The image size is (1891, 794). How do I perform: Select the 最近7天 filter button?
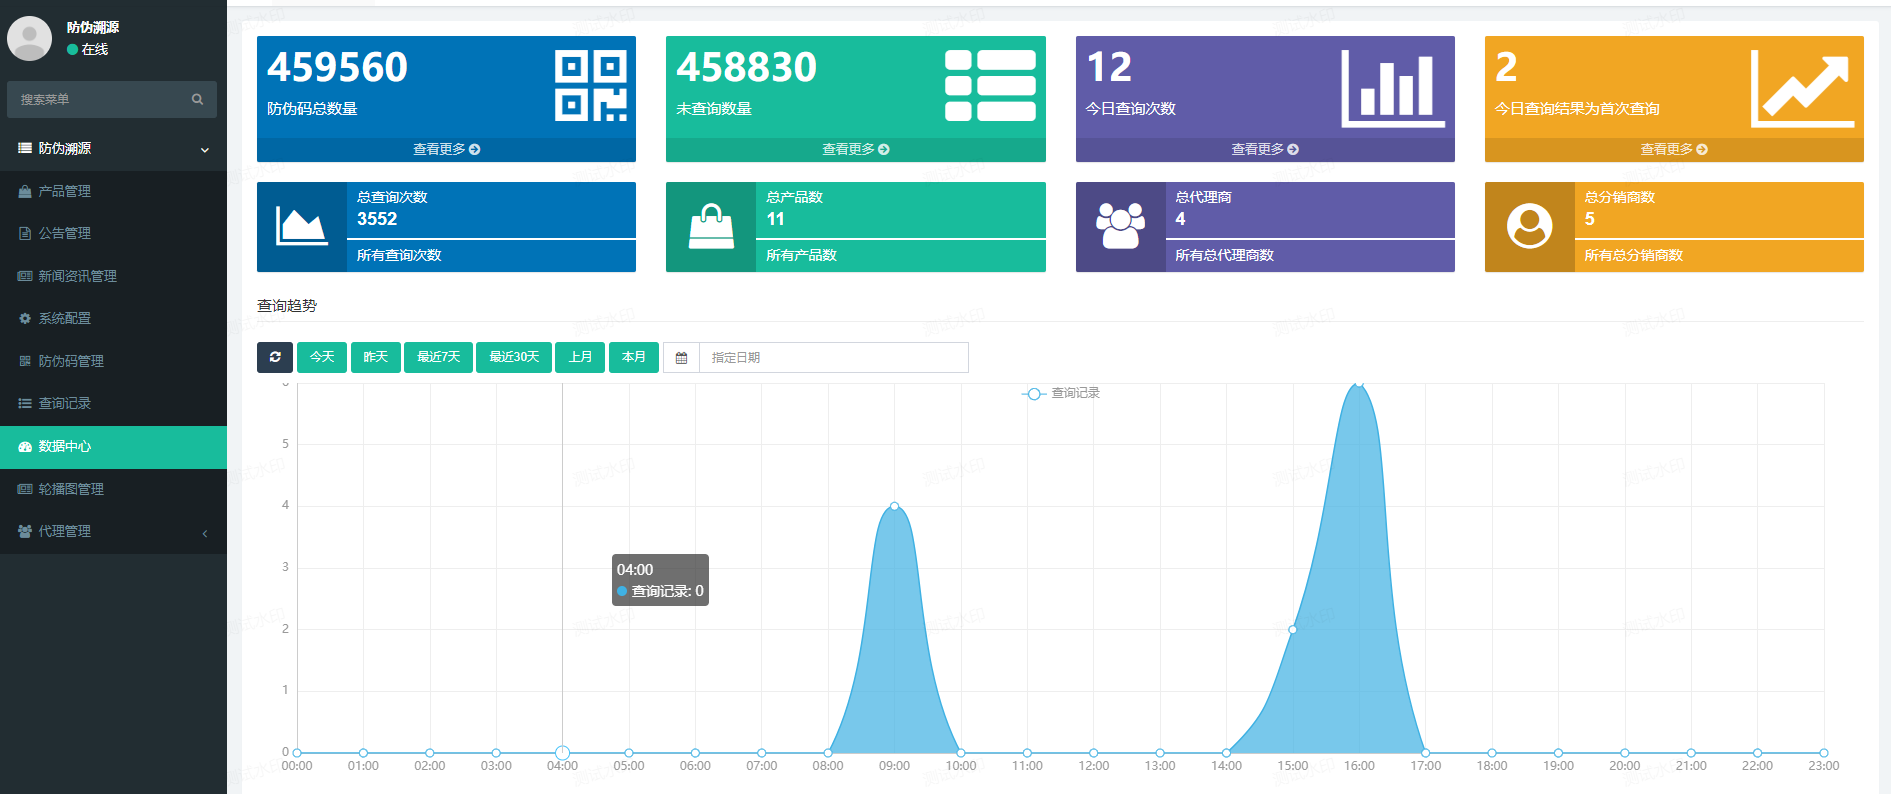tap(438, 357)
